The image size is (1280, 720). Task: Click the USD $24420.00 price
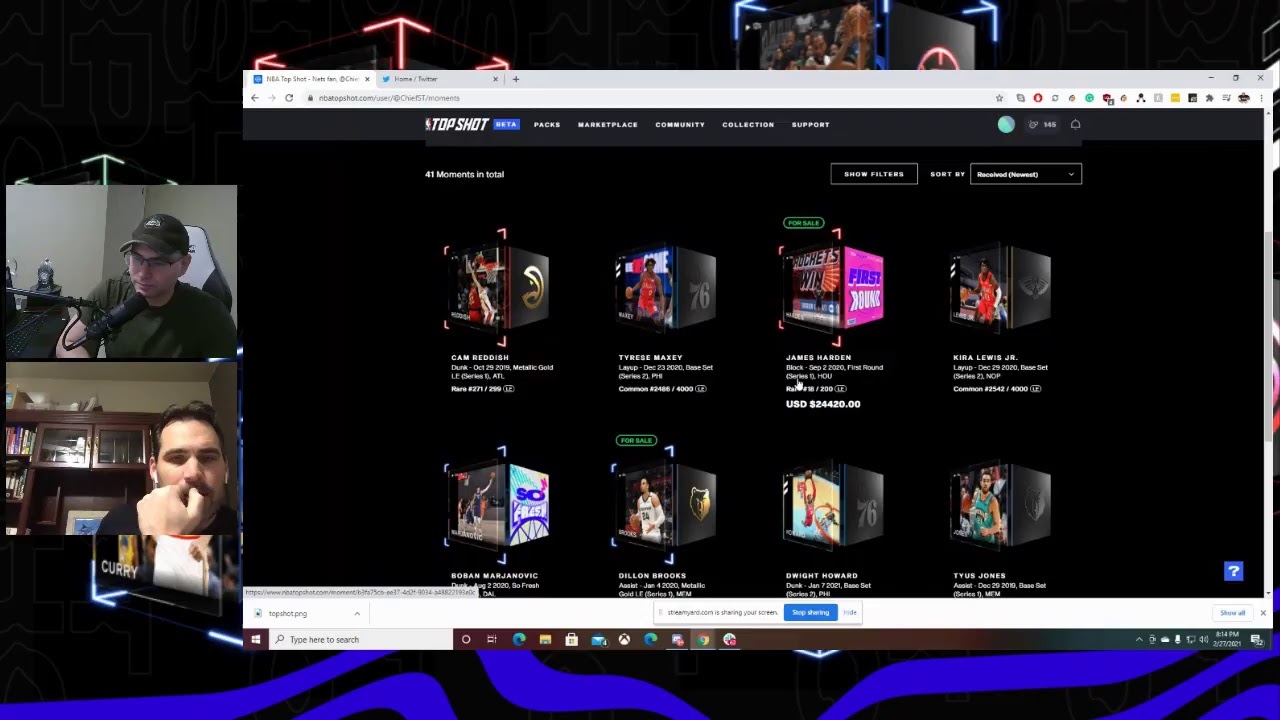click(x=823, y=404)
